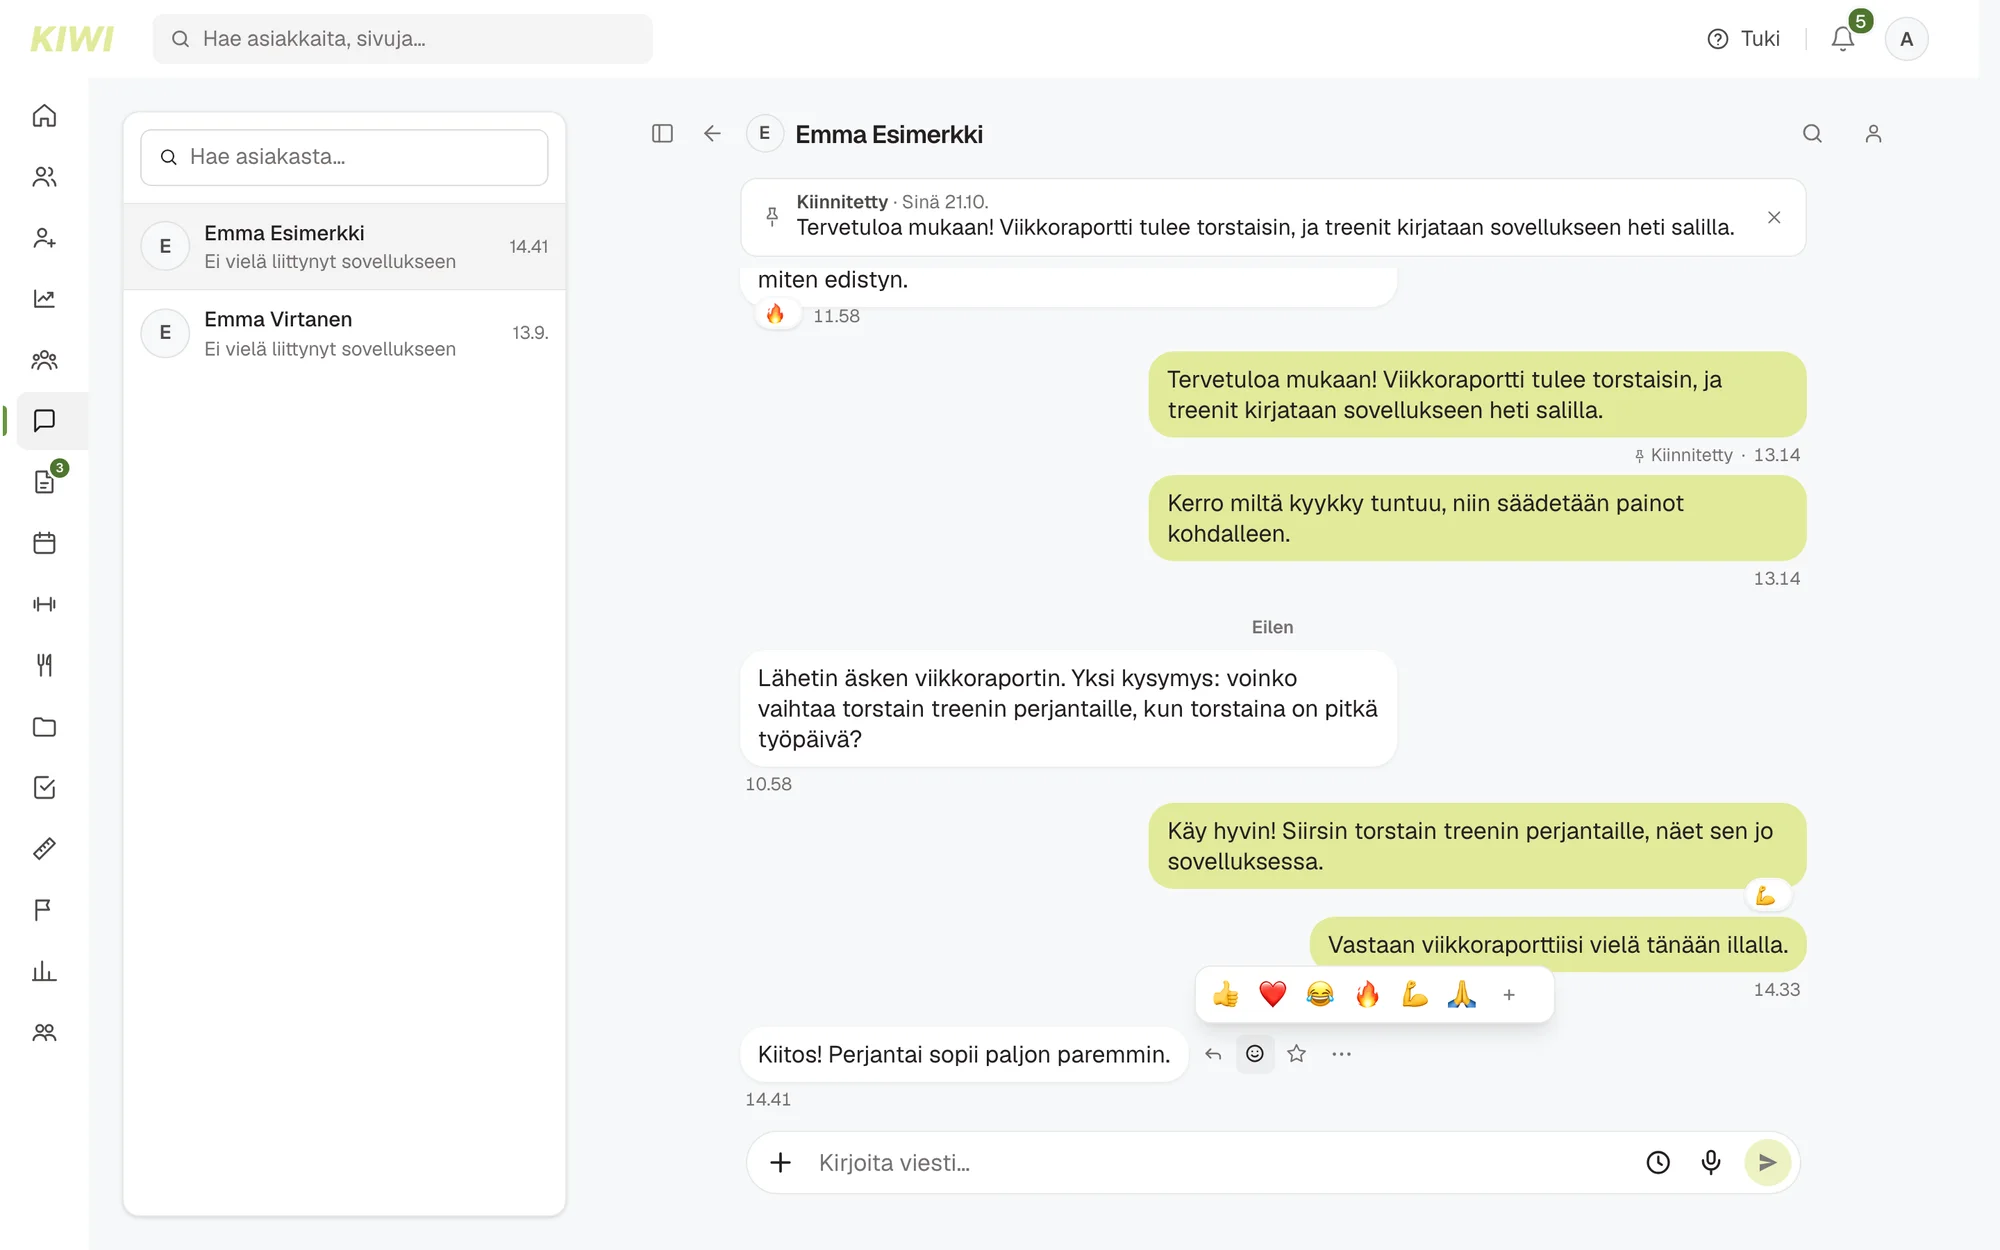This screenshot has width=2000, height=1250.
Task: Toggle the emoji reaction picker button
Action: (x=1255, y=1054)
